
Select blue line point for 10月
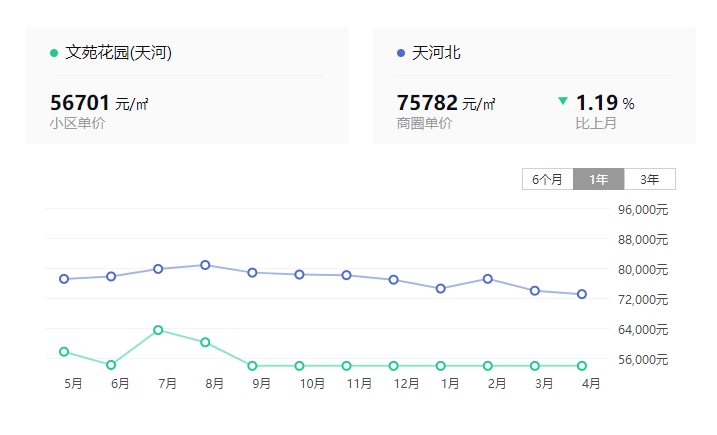pos(300,274)
